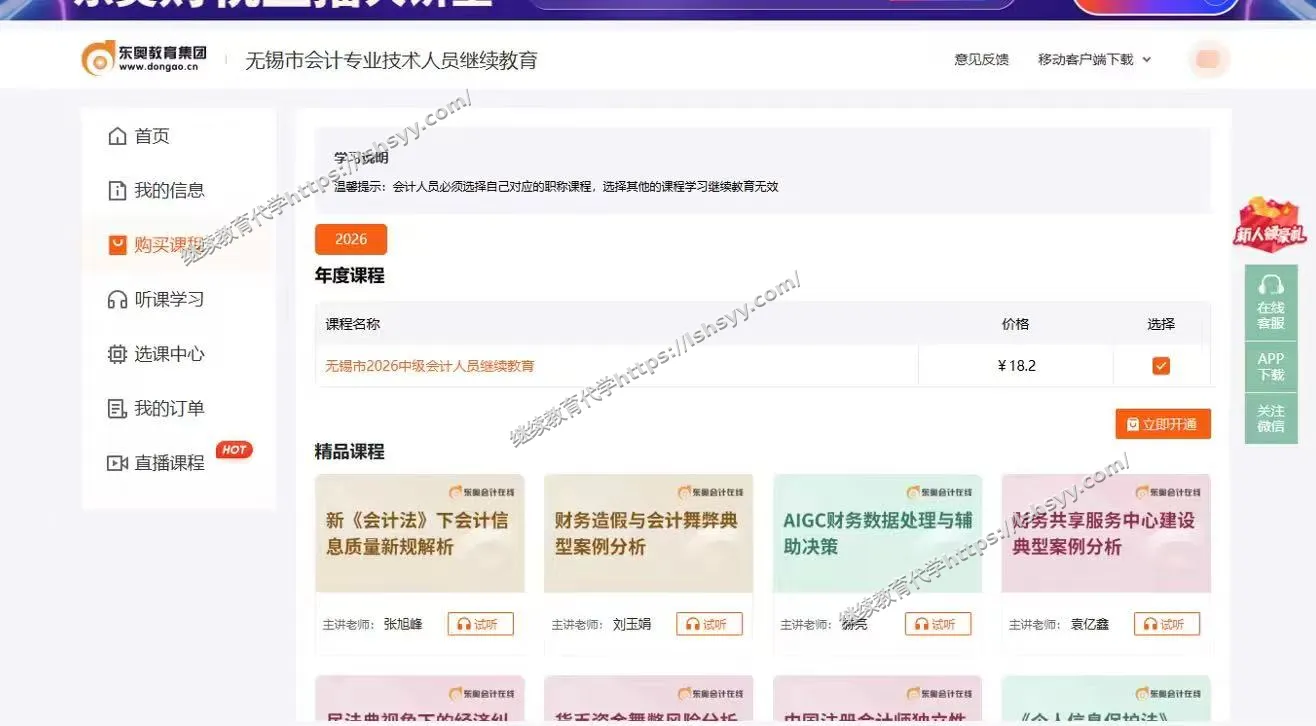This screenshot has height=726, width=1316.
Task: Click the chip icon beside 选课中心
Action: (117, 354)
